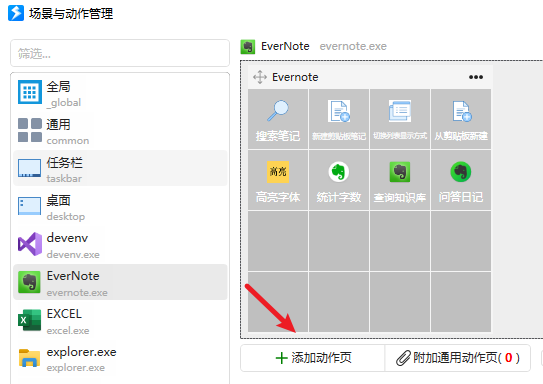Choose the EXCEL excel.exe scene

tap(120, 321)
